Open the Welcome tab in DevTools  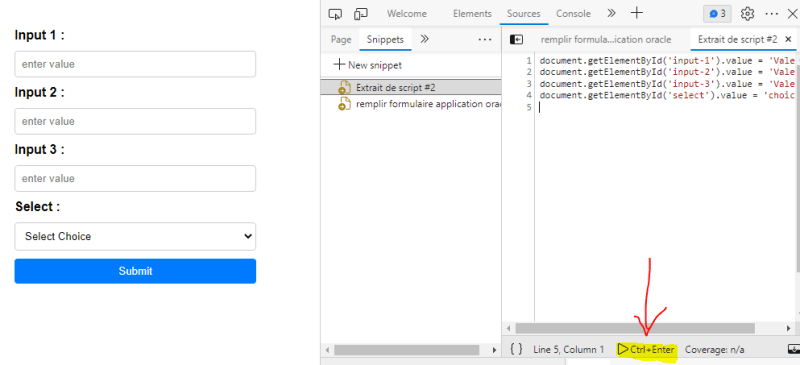click(x=407, y=14)
